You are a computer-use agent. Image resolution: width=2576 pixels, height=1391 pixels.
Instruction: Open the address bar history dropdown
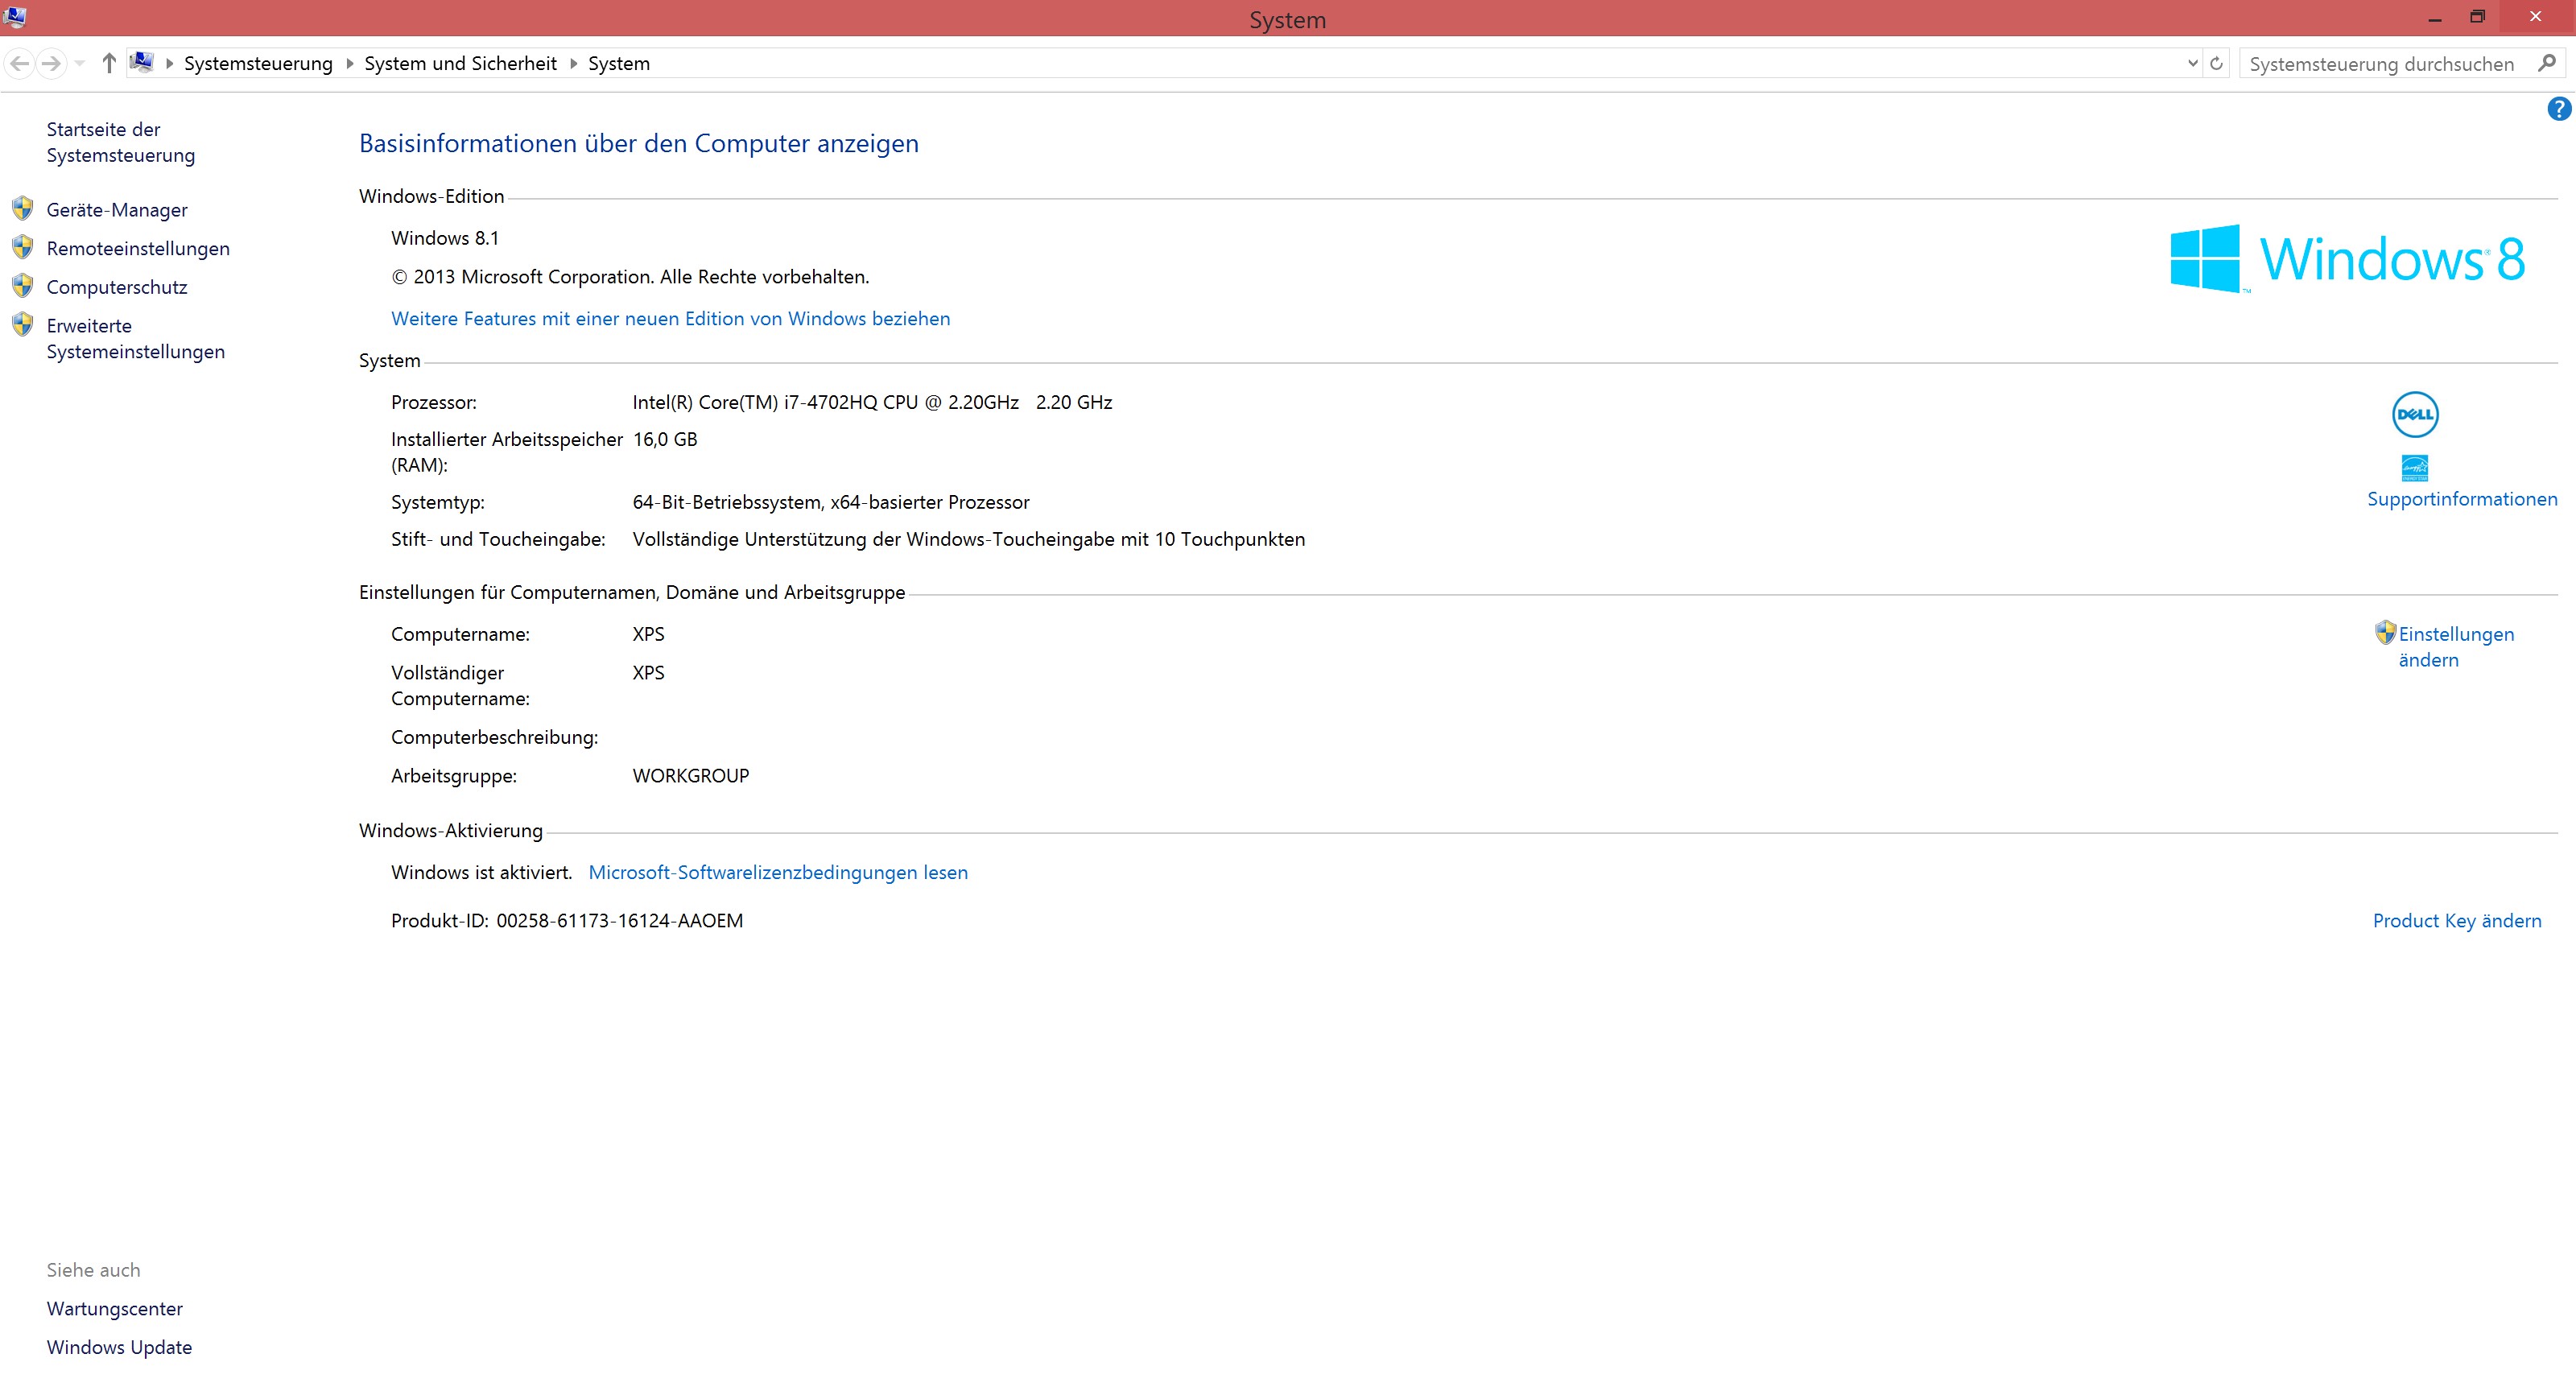(2192, 63)
